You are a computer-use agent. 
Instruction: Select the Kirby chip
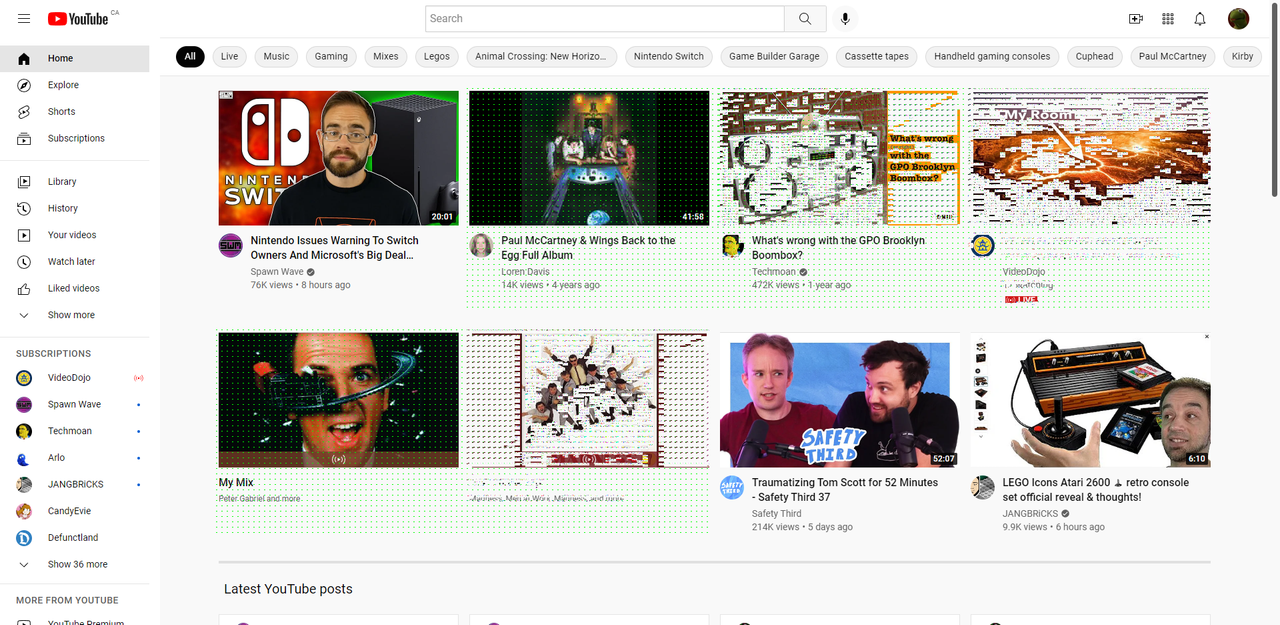click(x=1243, y=56)
